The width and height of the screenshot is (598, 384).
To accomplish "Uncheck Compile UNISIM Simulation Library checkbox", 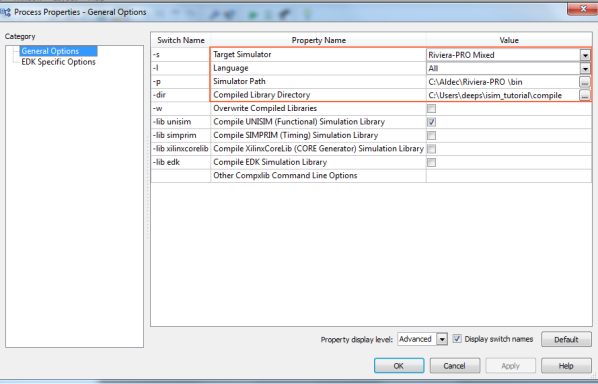I will (431, 122).
